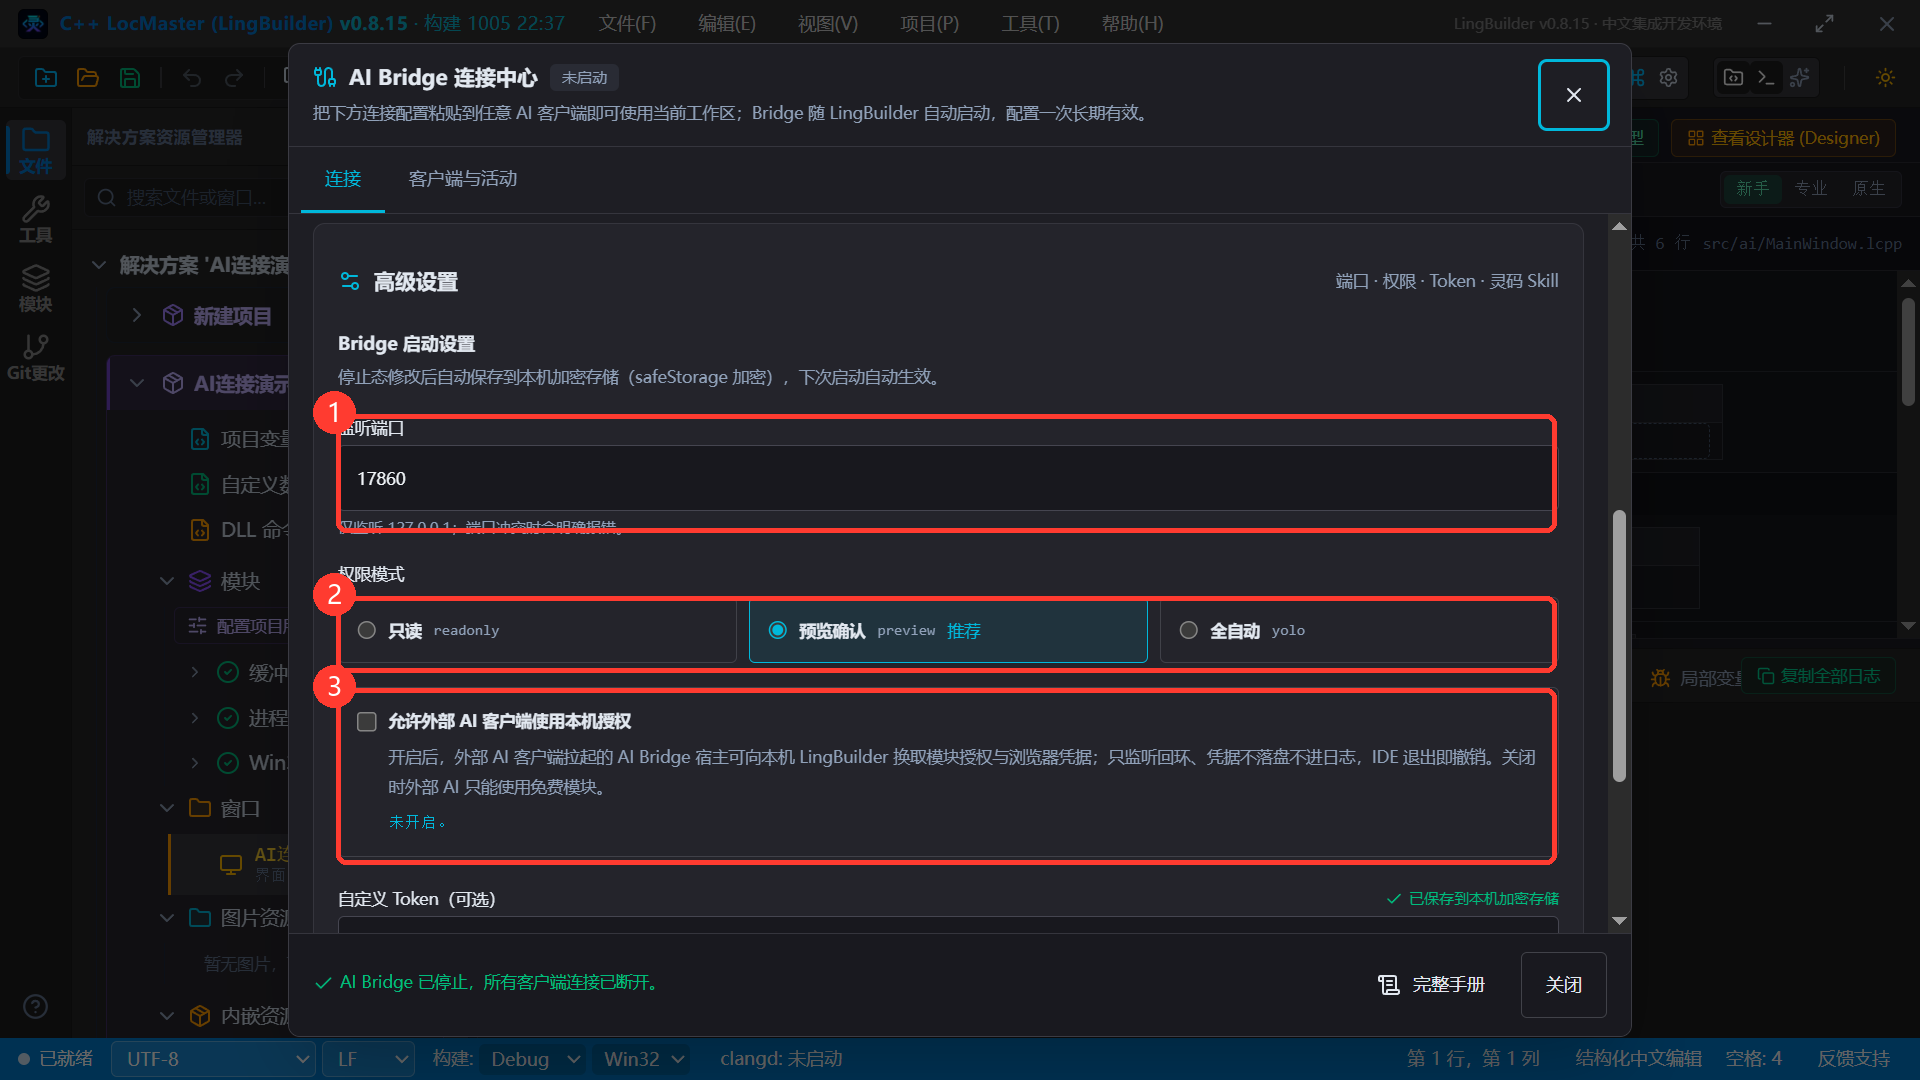Select the 连接 tab
Screen dimensions: 1920x1080
(343, 179)
